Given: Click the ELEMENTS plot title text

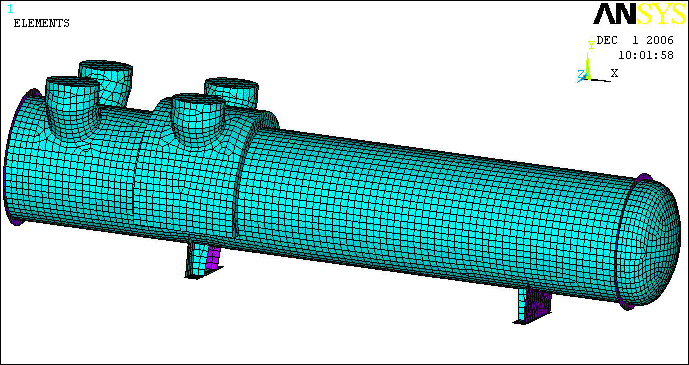Looking at the screenshot, I should [41, 23].
